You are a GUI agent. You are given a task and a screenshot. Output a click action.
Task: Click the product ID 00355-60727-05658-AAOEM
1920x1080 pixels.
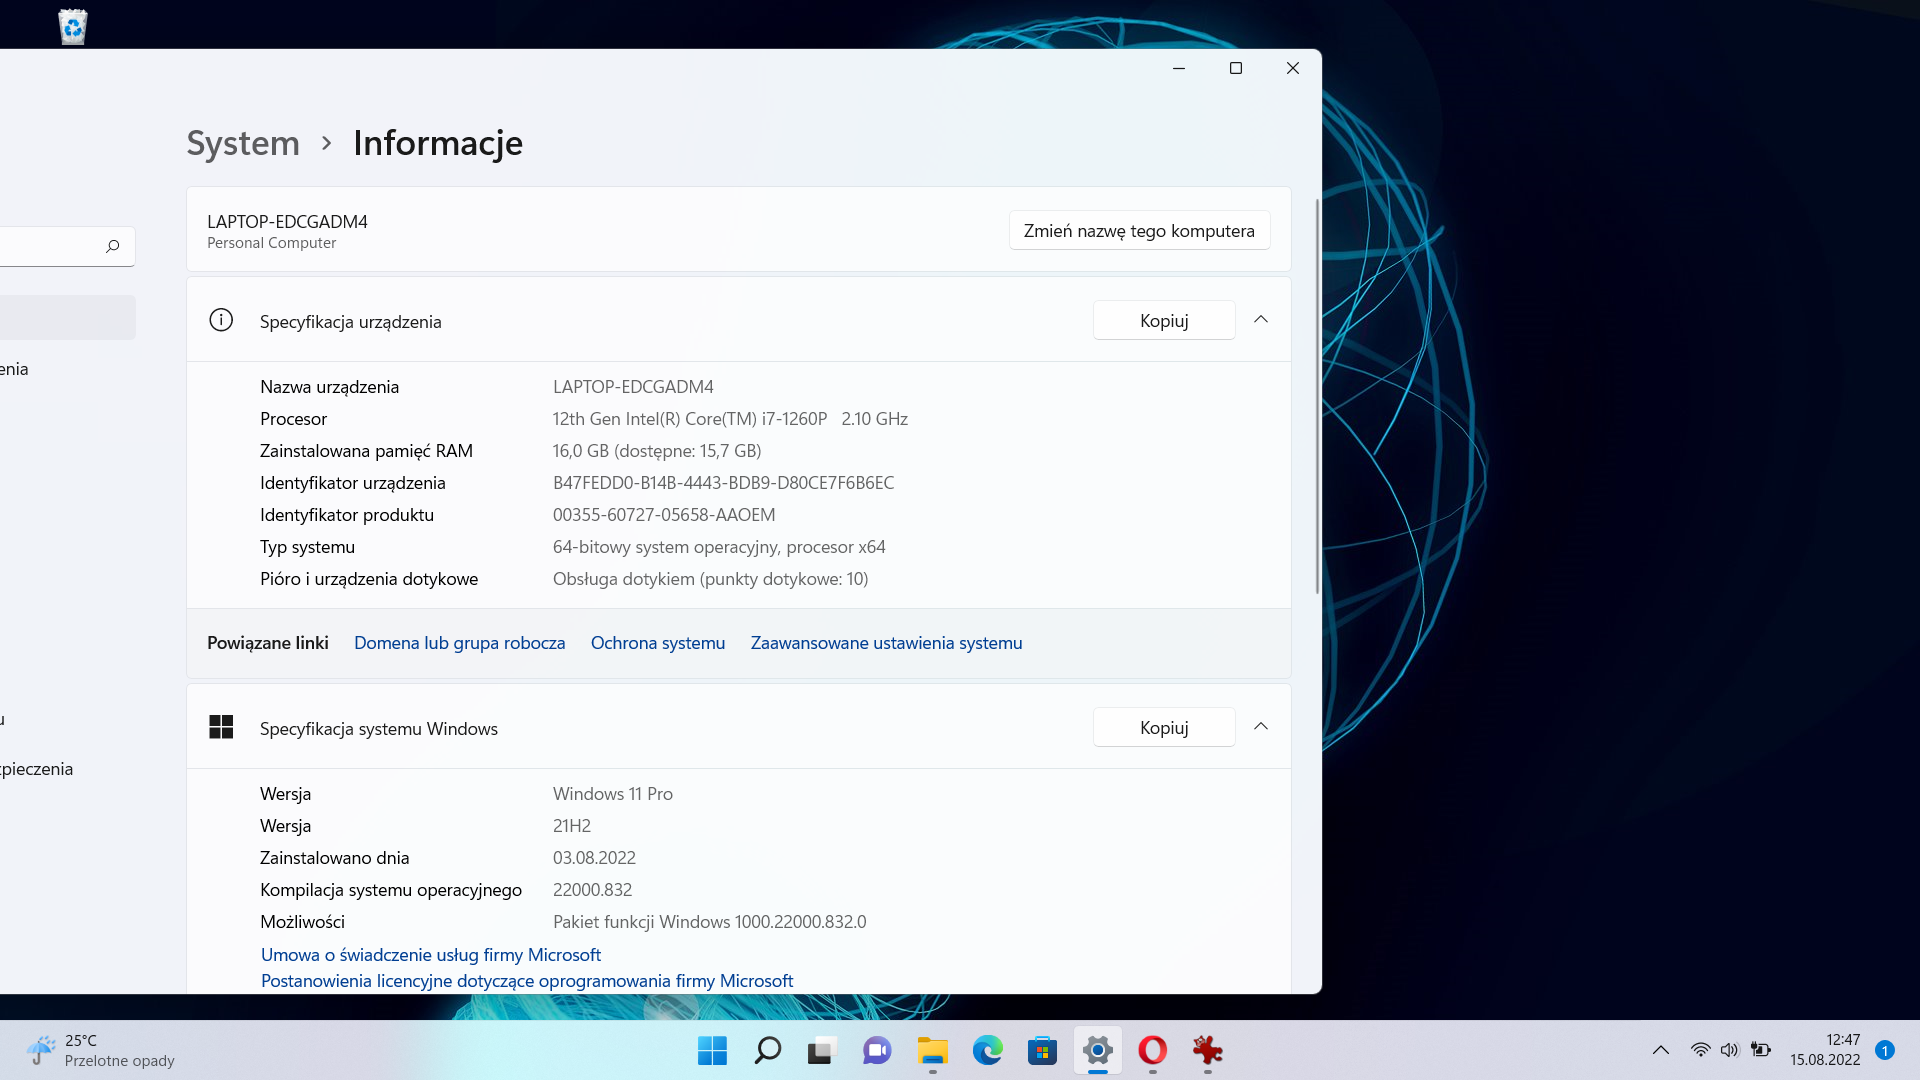pos(664,515)
